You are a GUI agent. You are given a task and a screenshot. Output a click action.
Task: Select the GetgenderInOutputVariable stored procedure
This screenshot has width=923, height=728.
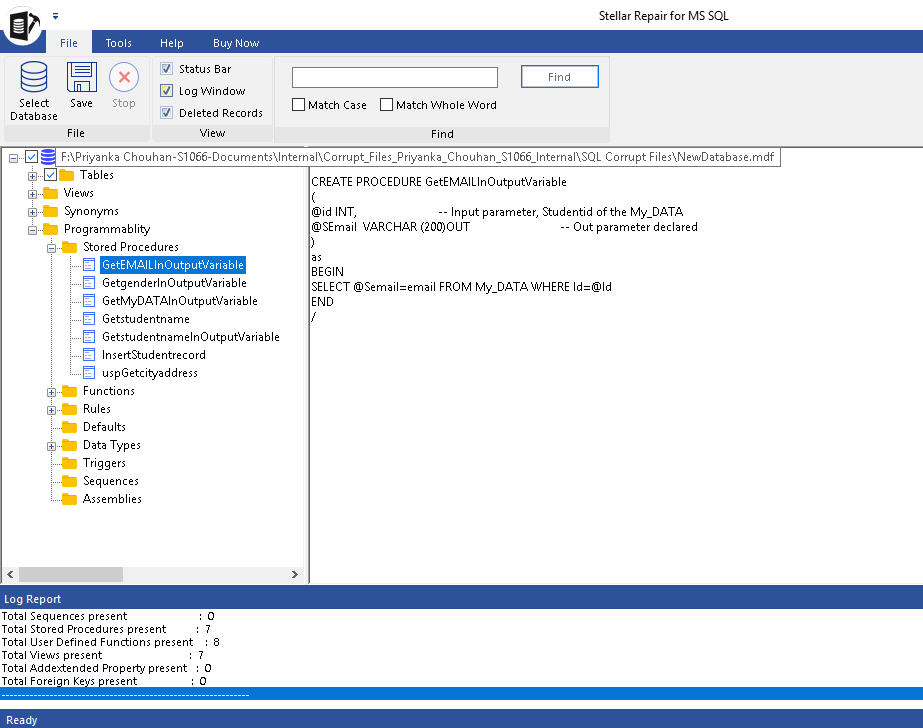174,283
